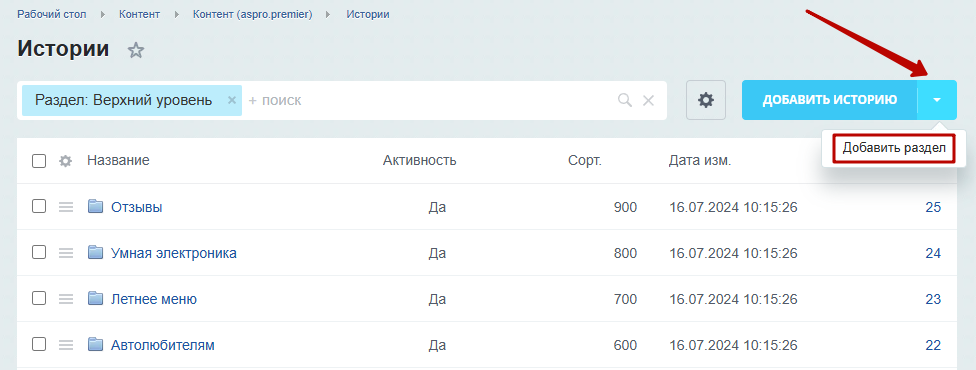976x370 pixels.
Task: Click date cell in Автолюбителям row
Action: click(x=733, y=344)
